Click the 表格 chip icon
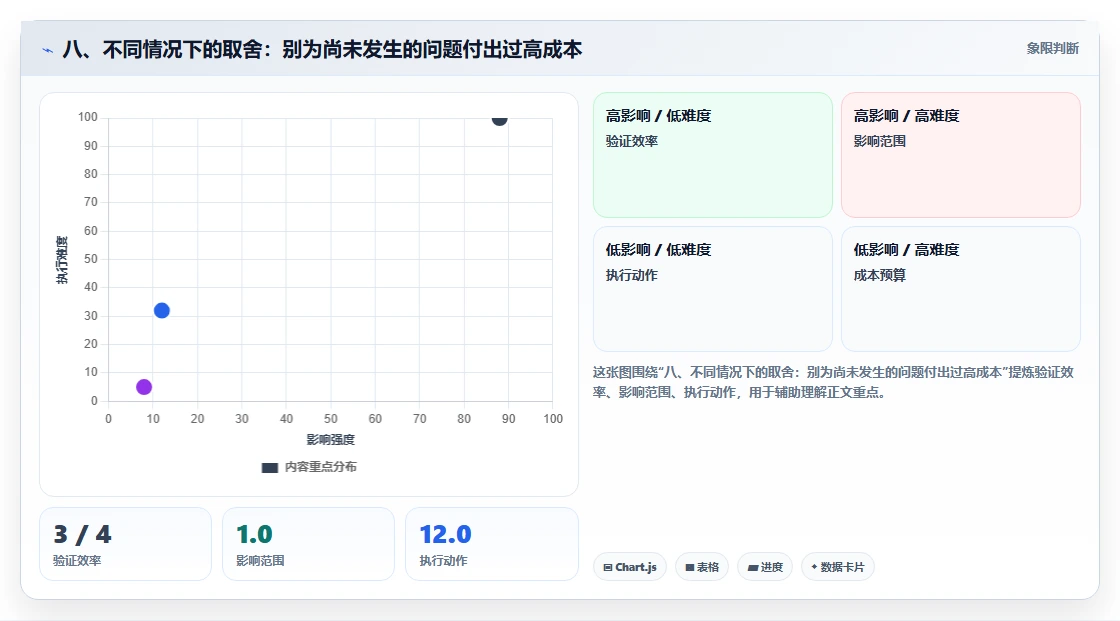This screenshot has height=621, width=1120. [690, 567]
